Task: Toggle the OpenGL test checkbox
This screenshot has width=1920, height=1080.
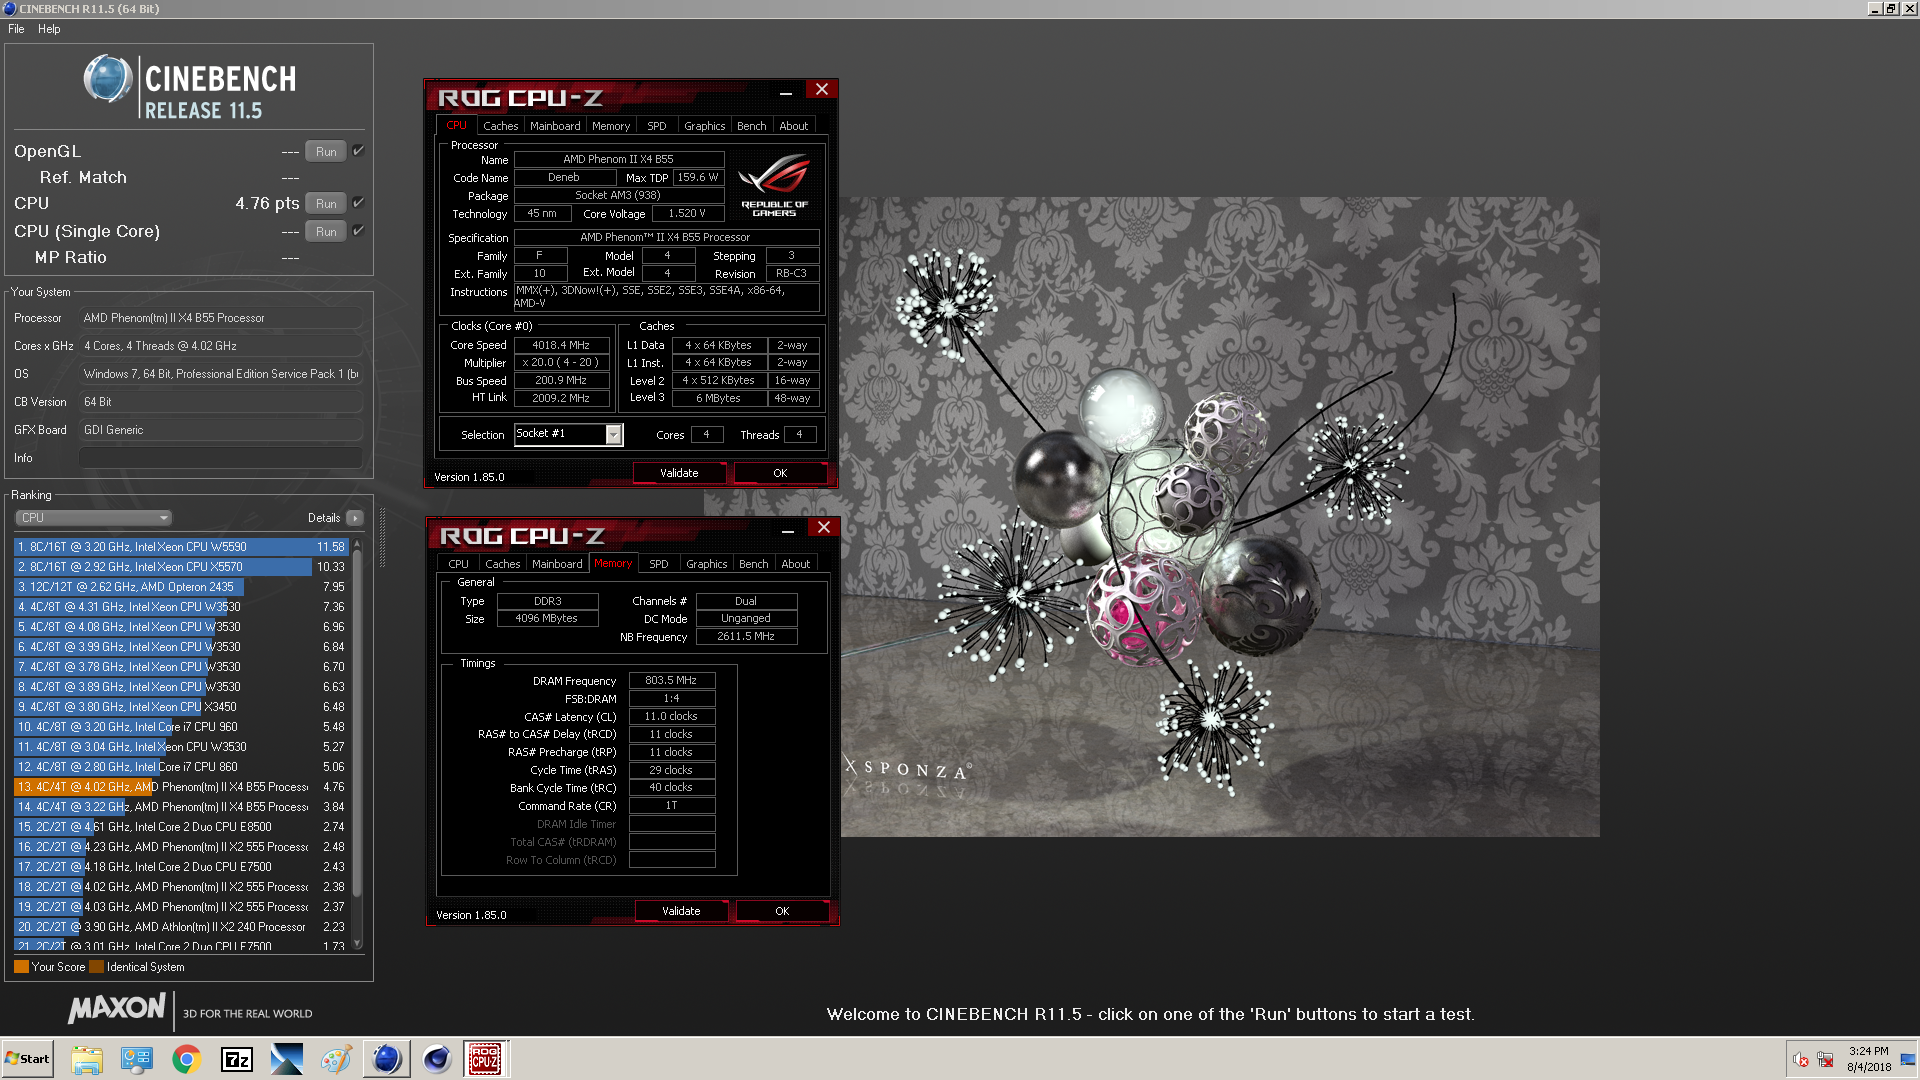Action: (358, 151)
